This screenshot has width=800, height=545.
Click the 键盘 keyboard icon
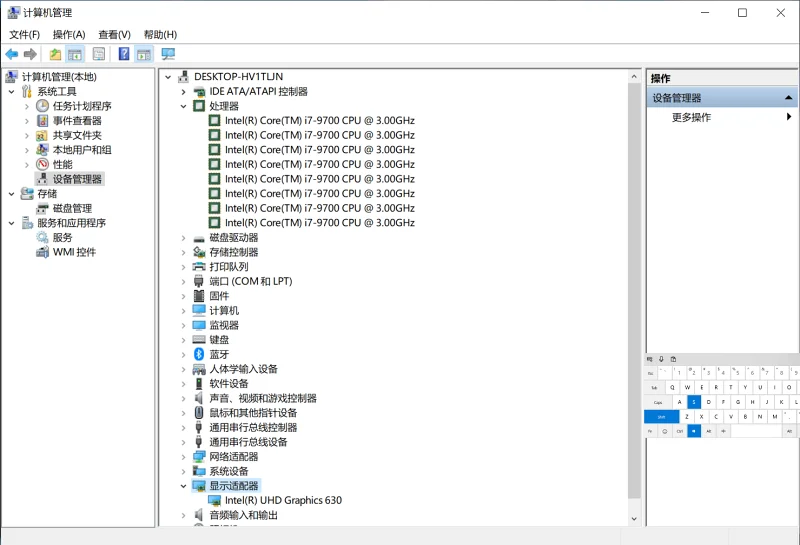[199, 340]
